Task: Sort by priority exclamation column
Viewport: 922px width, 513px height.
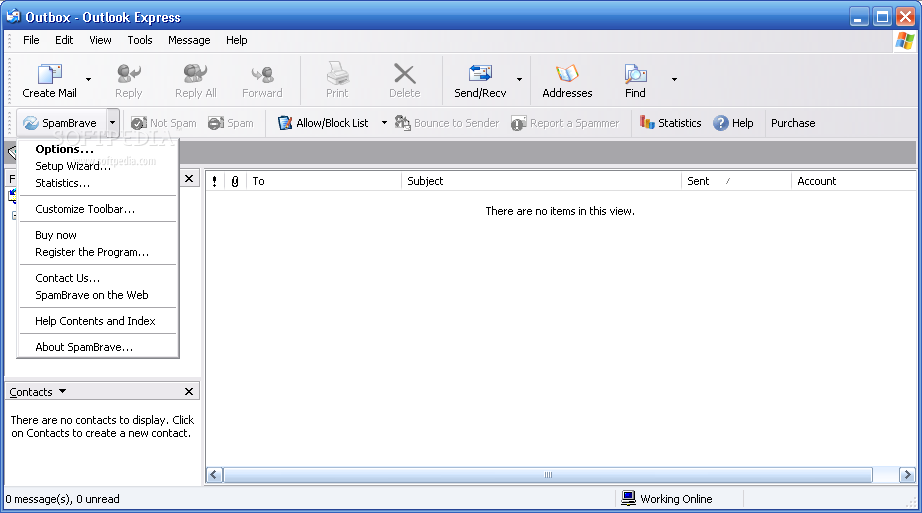Action: pyautogui.click(x=215, y=181)
